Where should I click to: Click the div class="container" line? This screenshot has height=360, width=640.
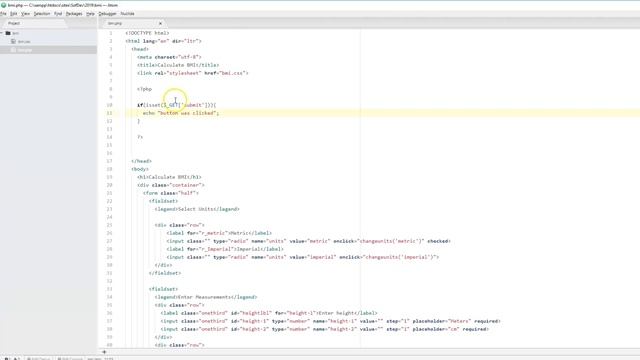coord(171,185)
